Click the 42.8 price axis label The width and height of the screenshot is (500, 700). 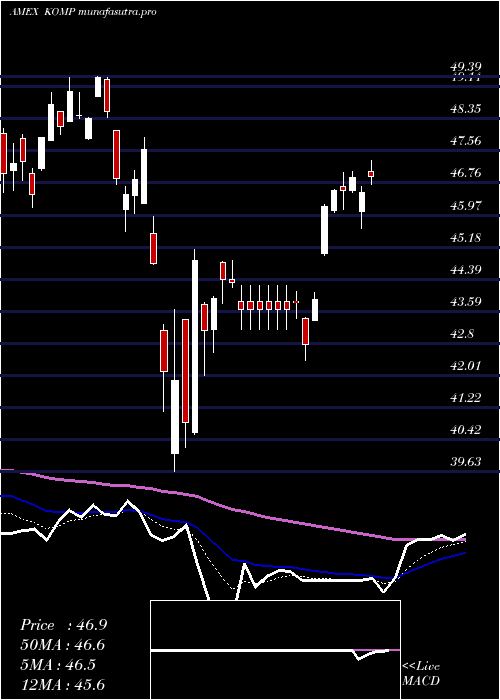tap(463, 333)
